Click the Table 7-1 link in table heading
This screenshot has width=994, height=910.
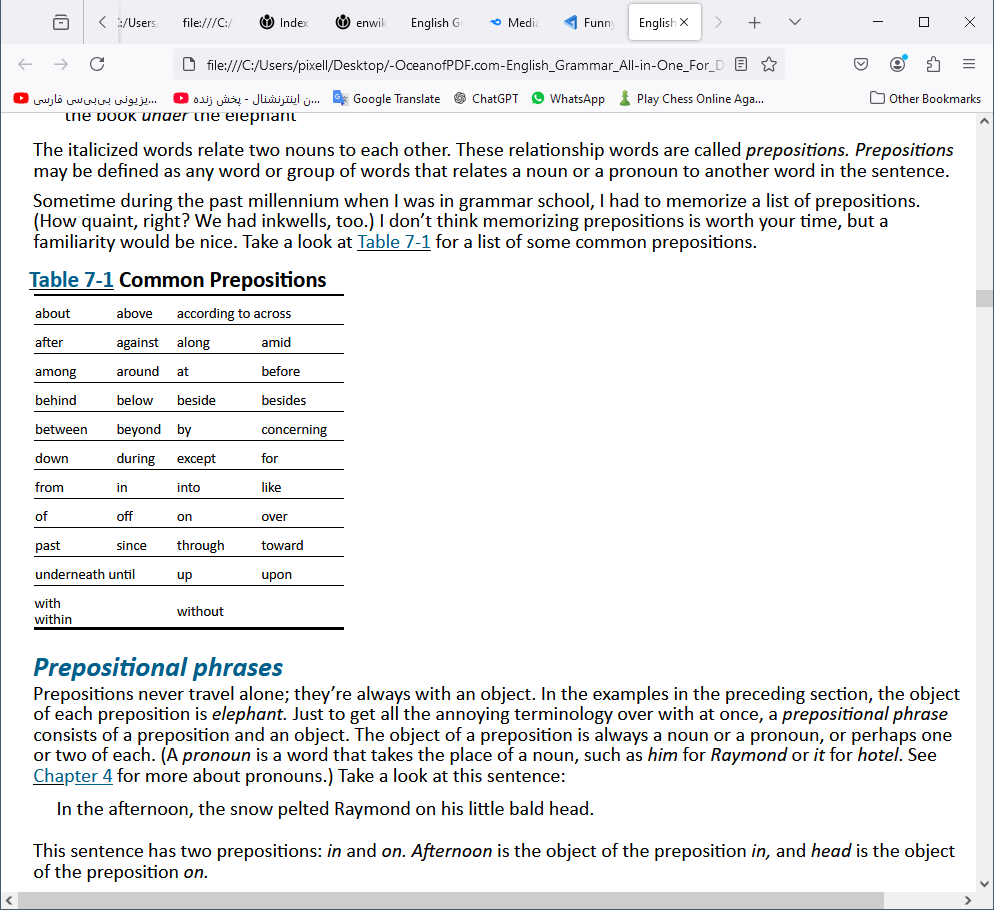(x=72, y=280)
